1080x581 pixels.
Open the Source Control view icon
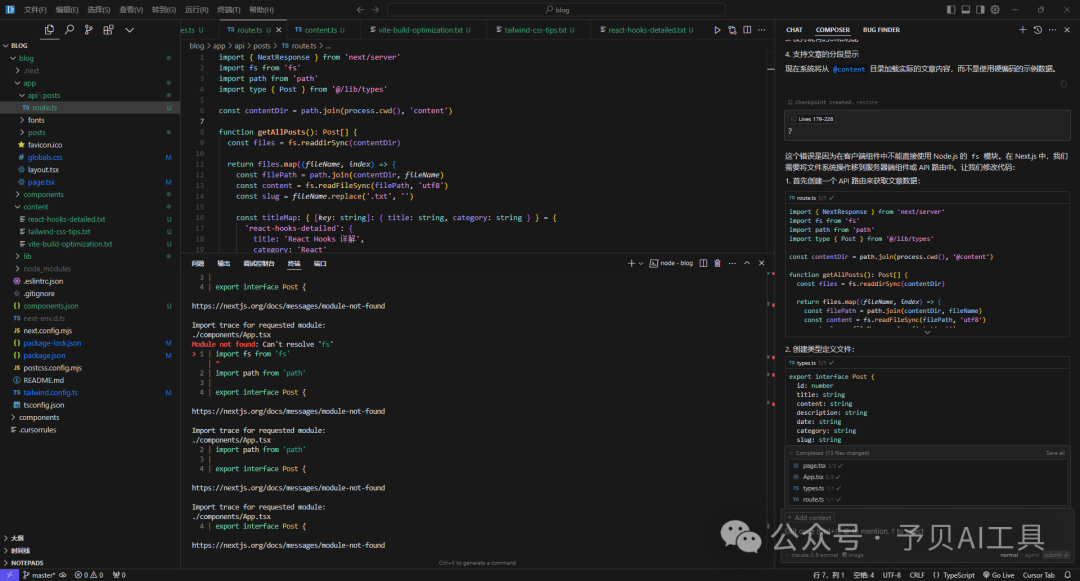88,30
